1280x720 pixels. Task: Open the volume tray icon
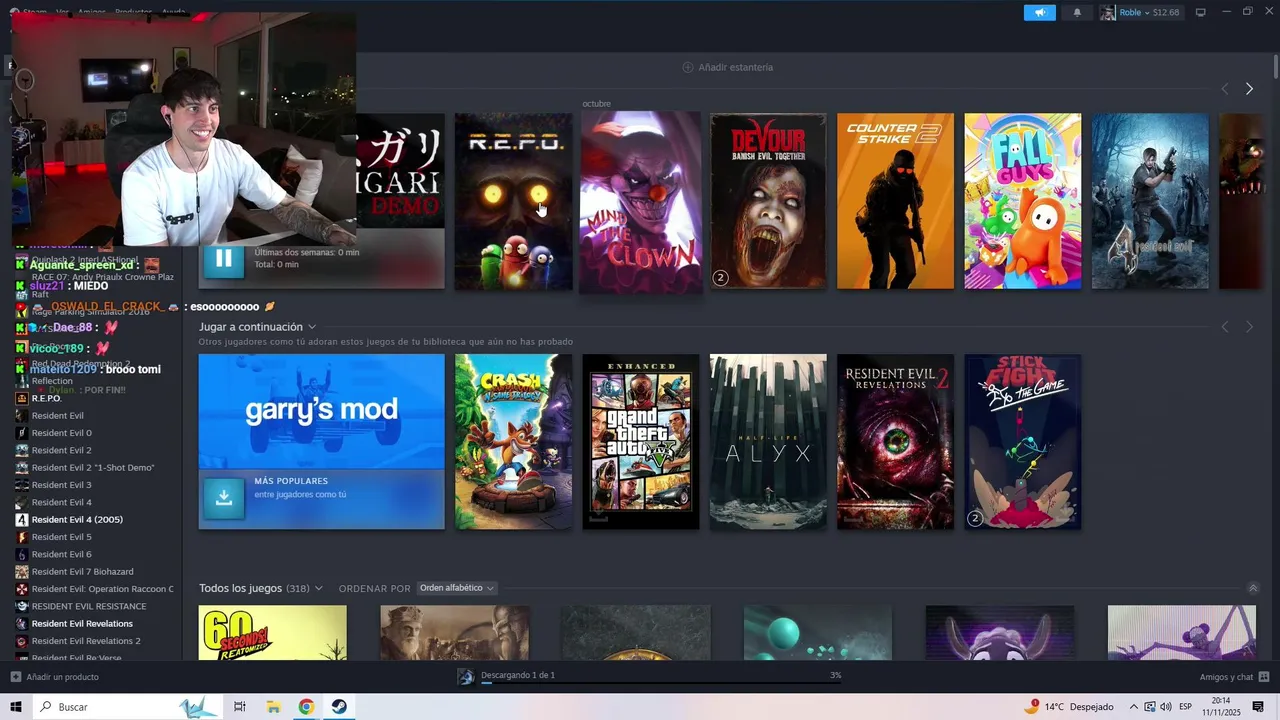1166,707
